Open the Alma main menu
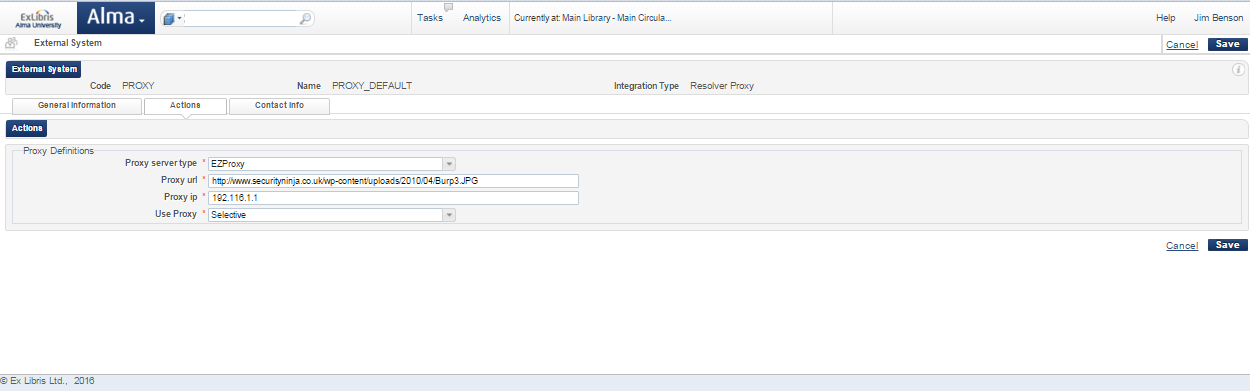The width and height of the screenshot is (1250, 391). click(116, 17)
